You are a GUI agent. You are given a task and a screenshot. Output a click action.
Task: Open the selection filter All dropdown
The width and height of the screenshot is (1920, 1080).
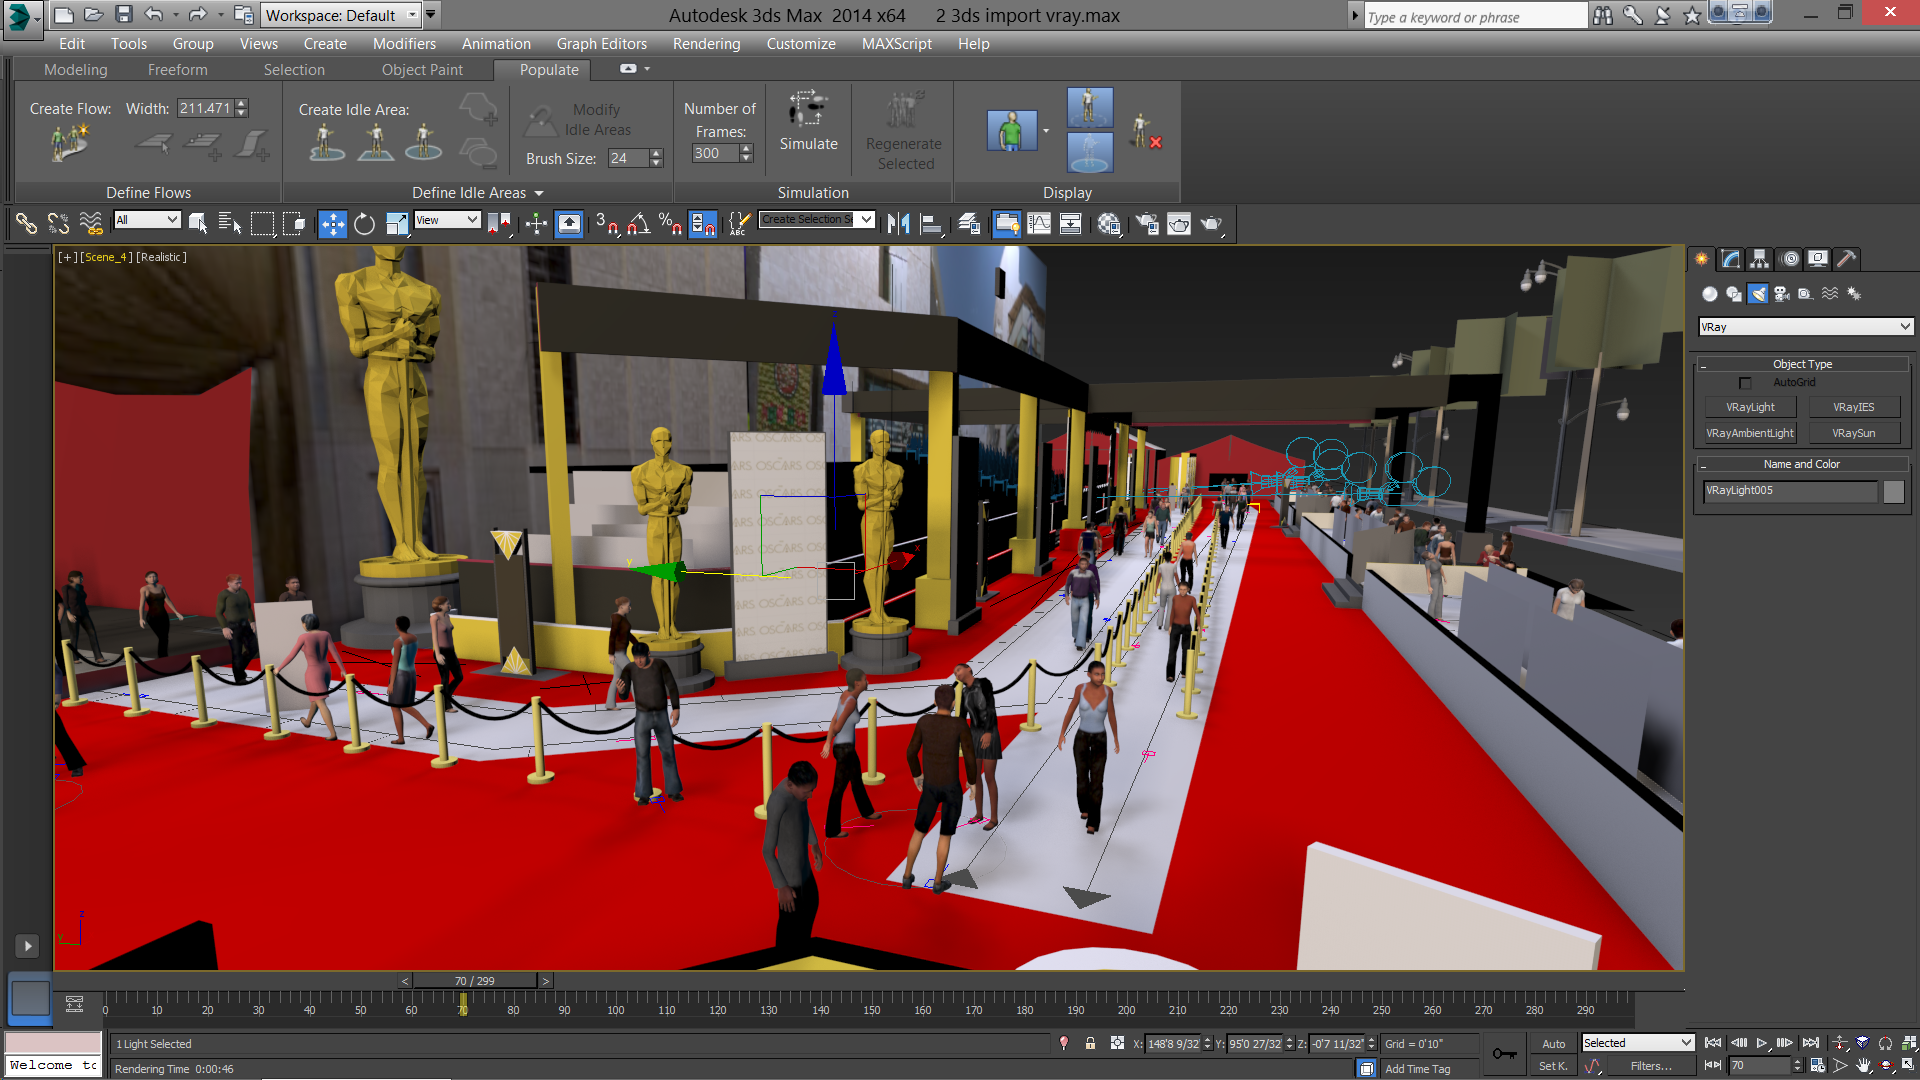(146, 220)
